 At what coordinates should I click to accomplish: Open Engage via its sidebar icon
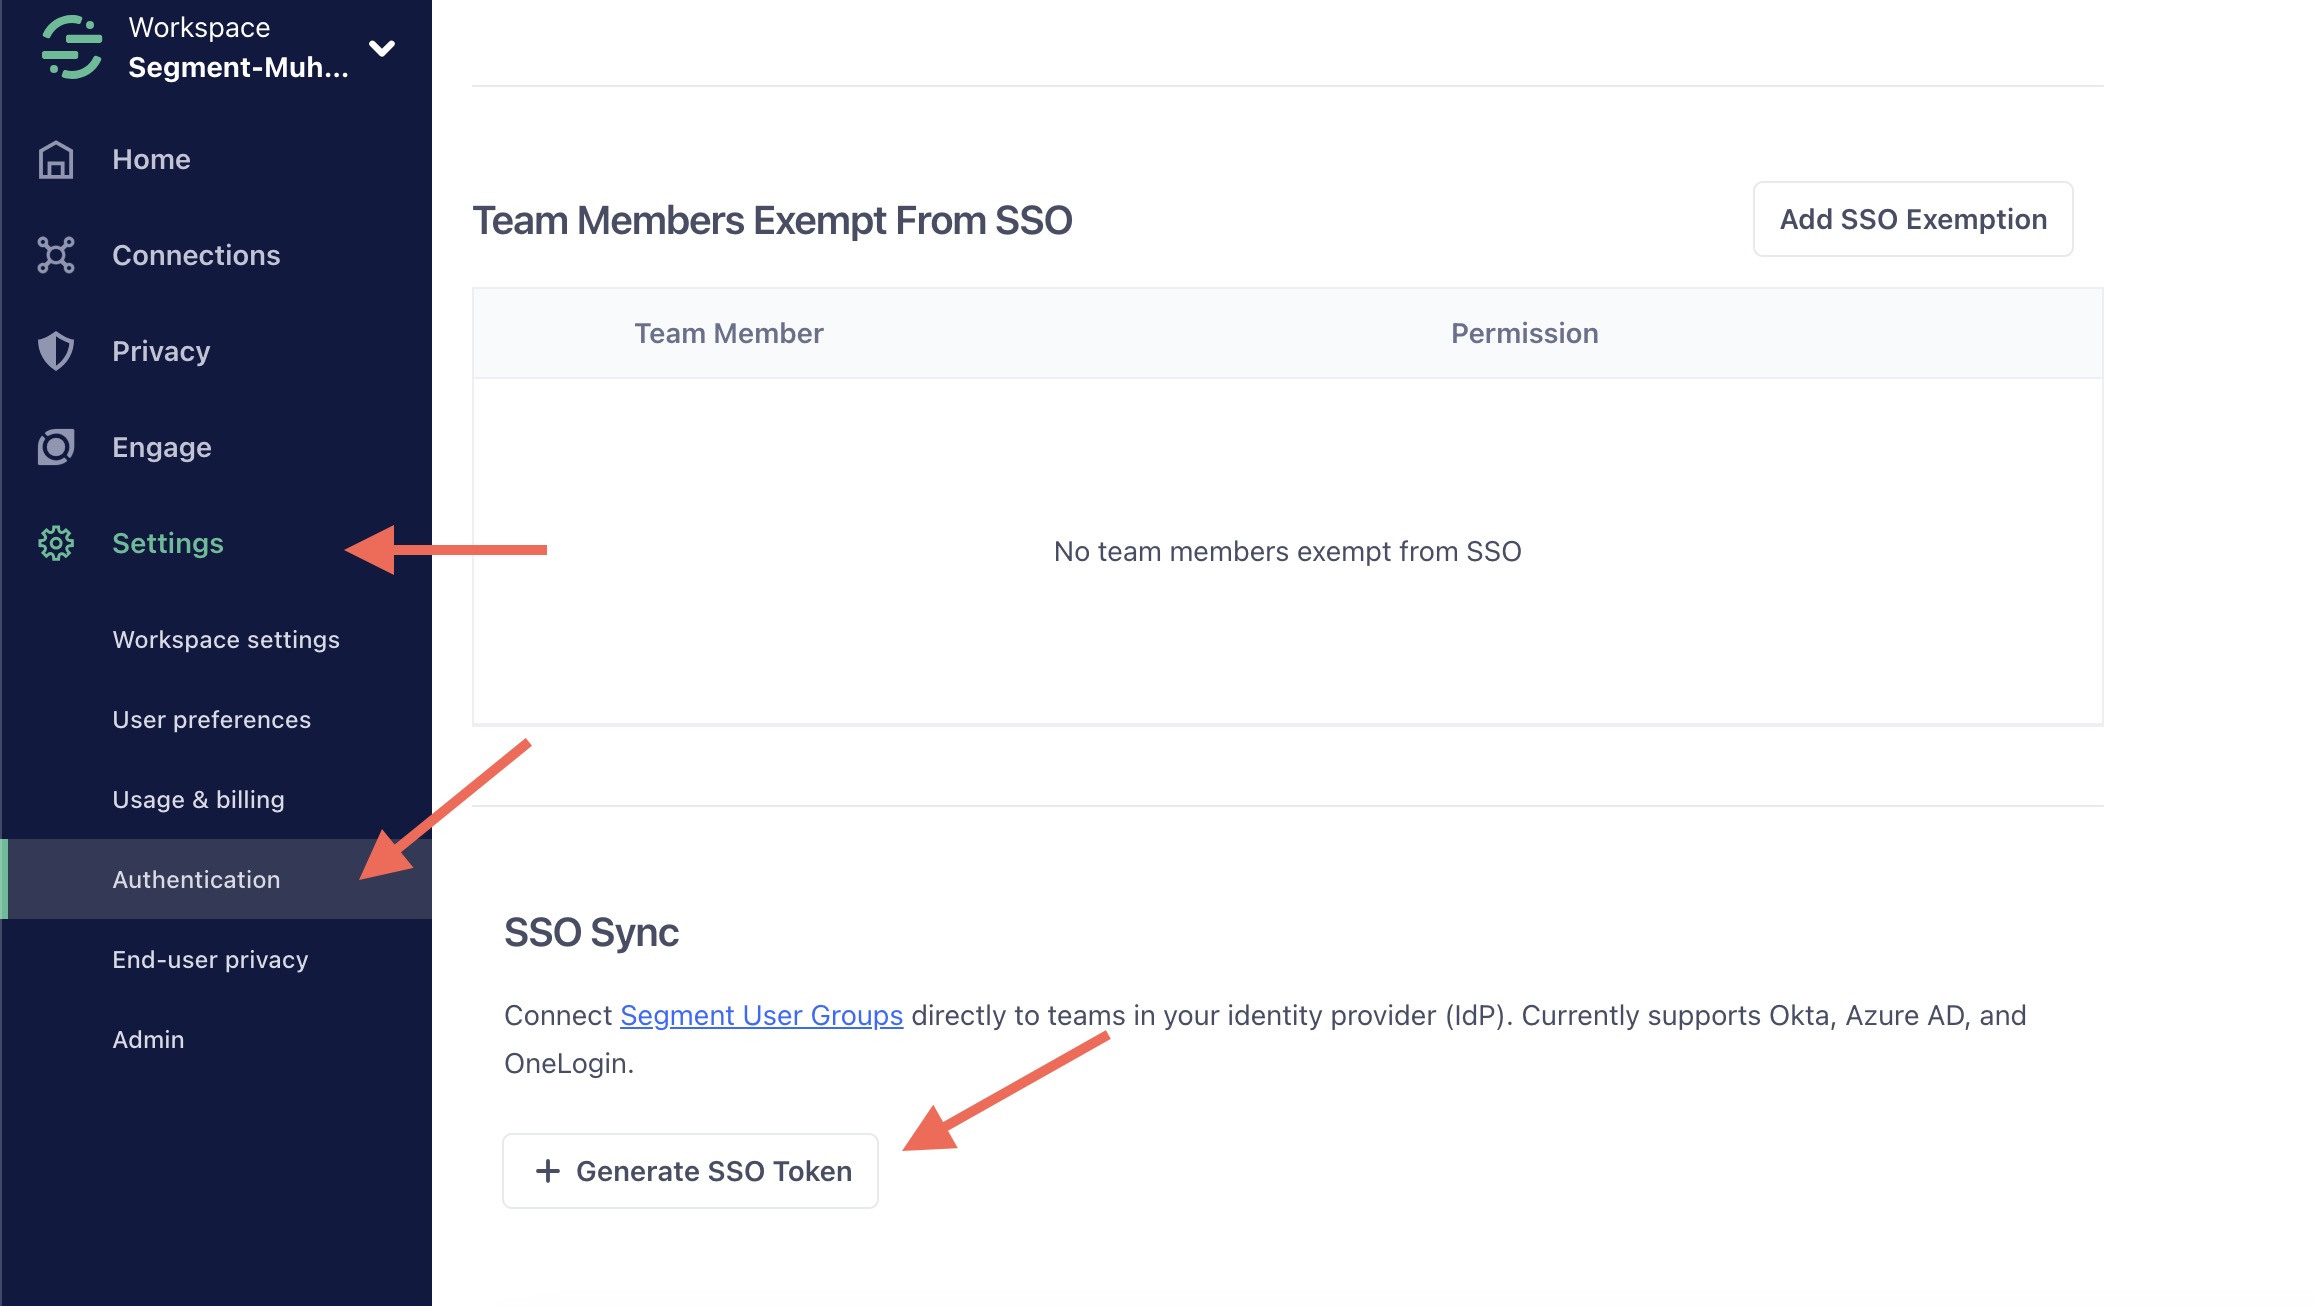pyautogui.click(x=57, y=447)
